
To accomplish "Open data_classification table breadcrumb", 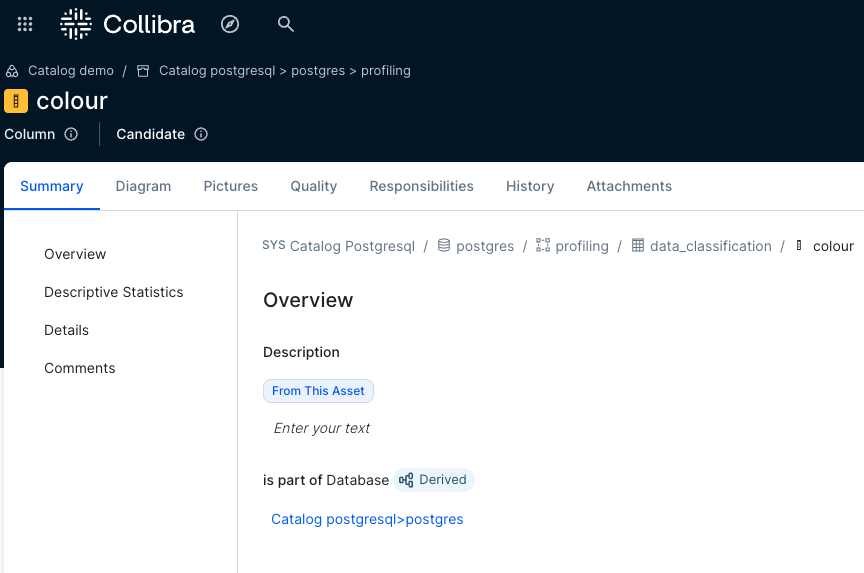I will point(710,246).
